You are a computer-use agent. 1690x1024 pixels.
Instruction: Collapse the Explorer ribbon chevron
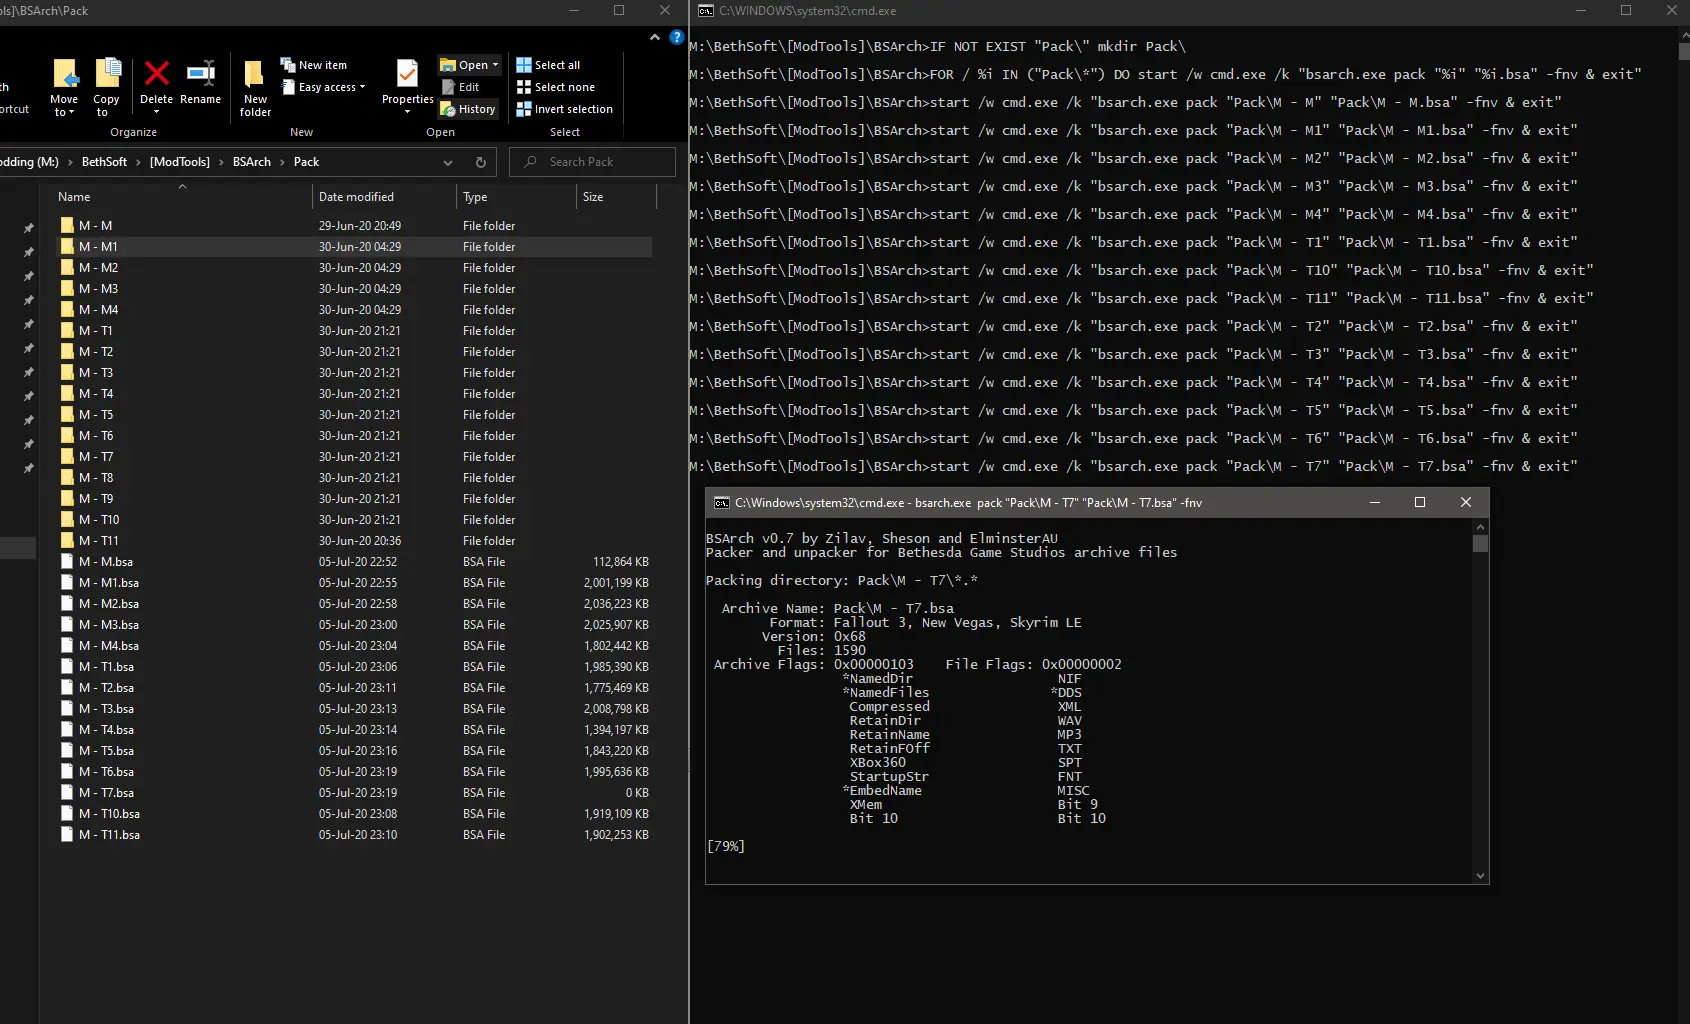click(x=655, y=37)
